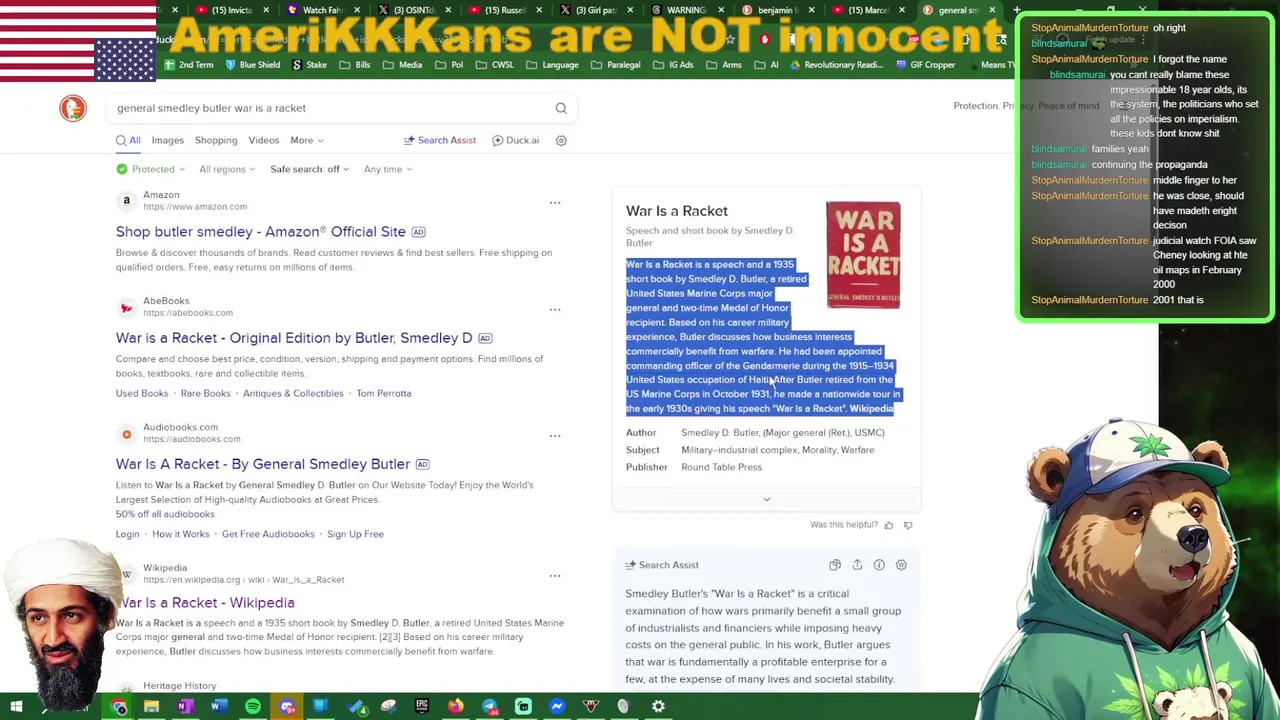Click the Search Assist info icon
Screen dimensions: 1280x720
click(879, 565)
